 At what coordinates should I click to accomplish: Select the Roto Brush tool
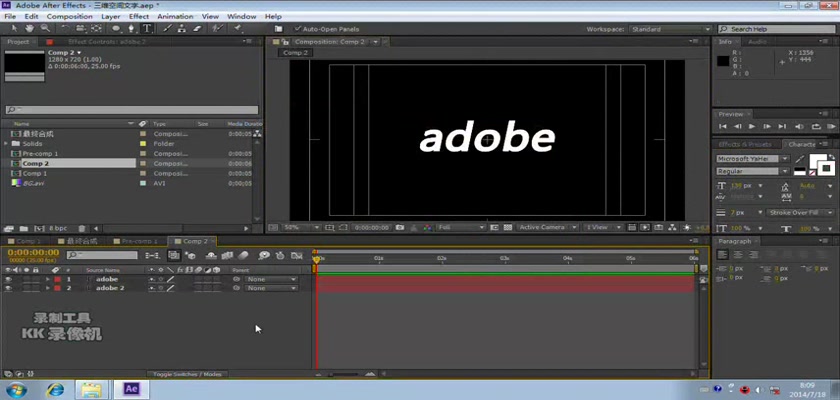(217, 29)
